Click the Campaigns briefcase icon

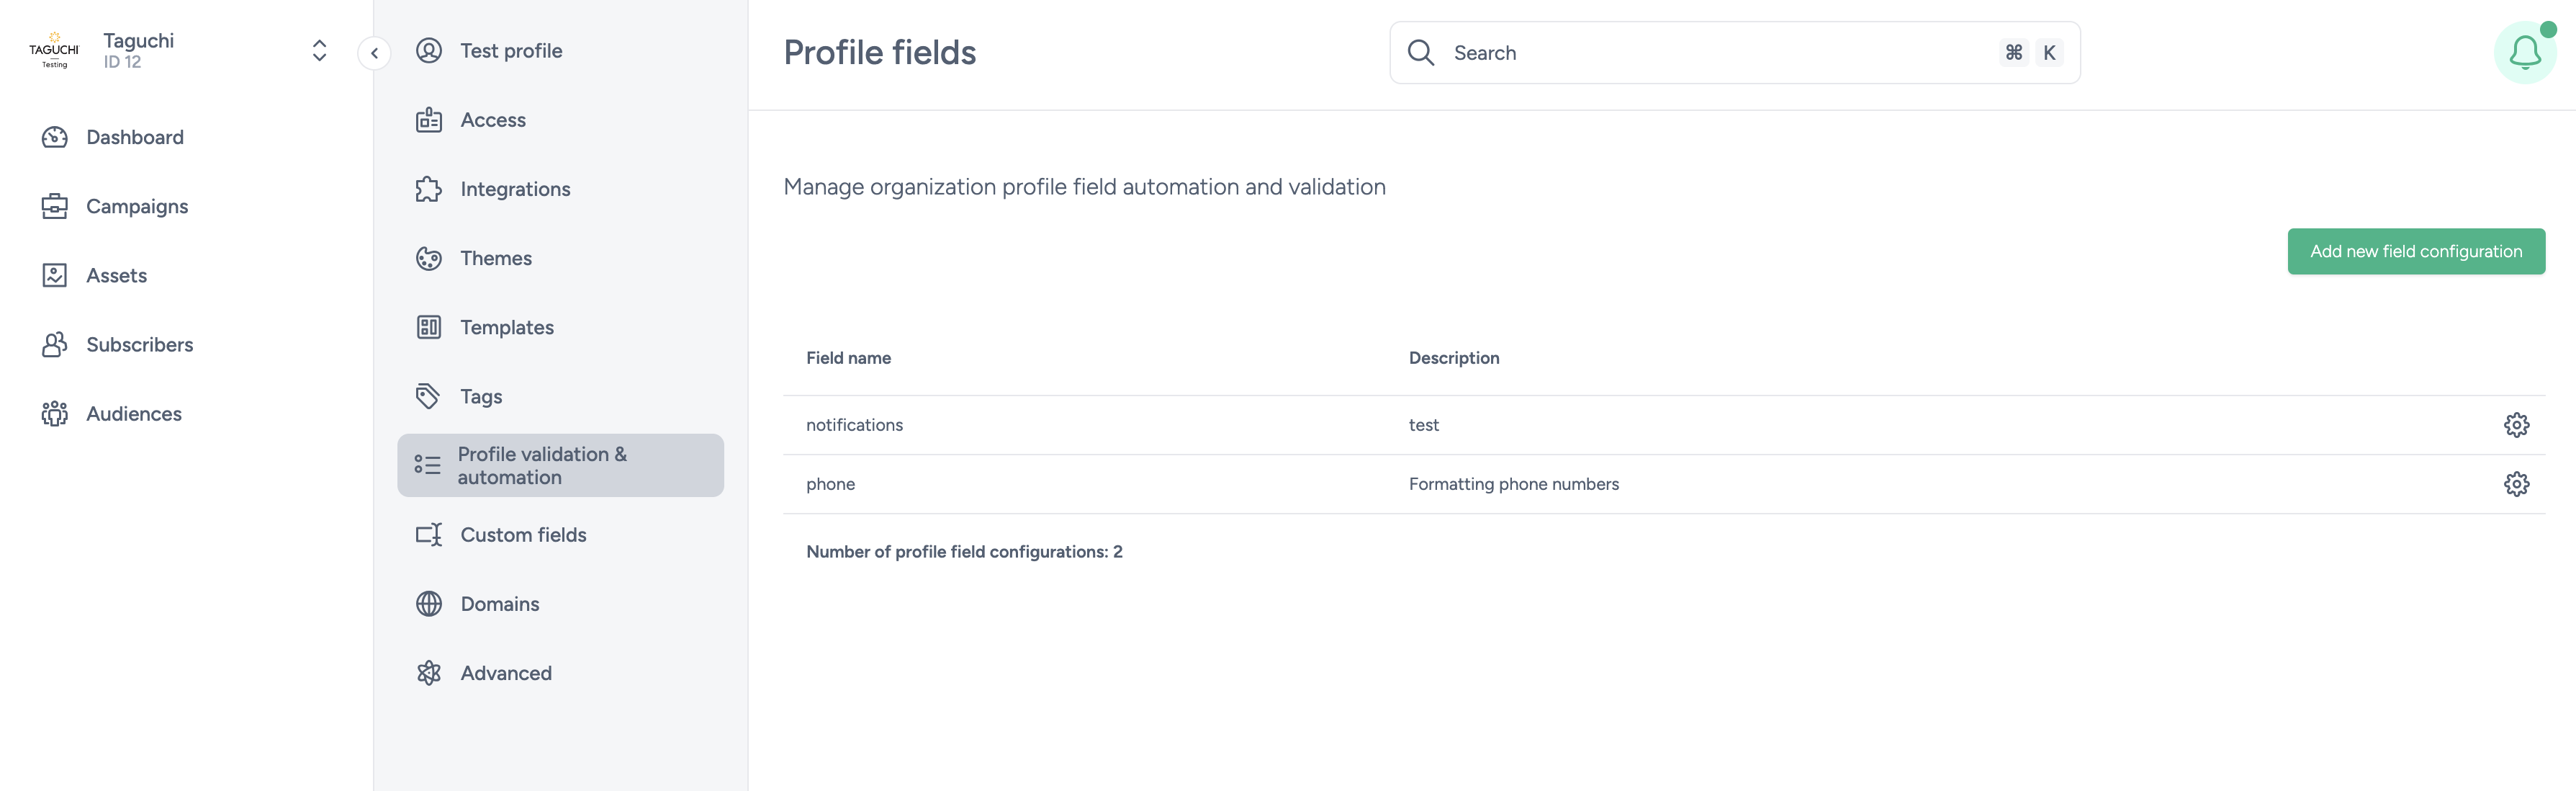(55, 206)
